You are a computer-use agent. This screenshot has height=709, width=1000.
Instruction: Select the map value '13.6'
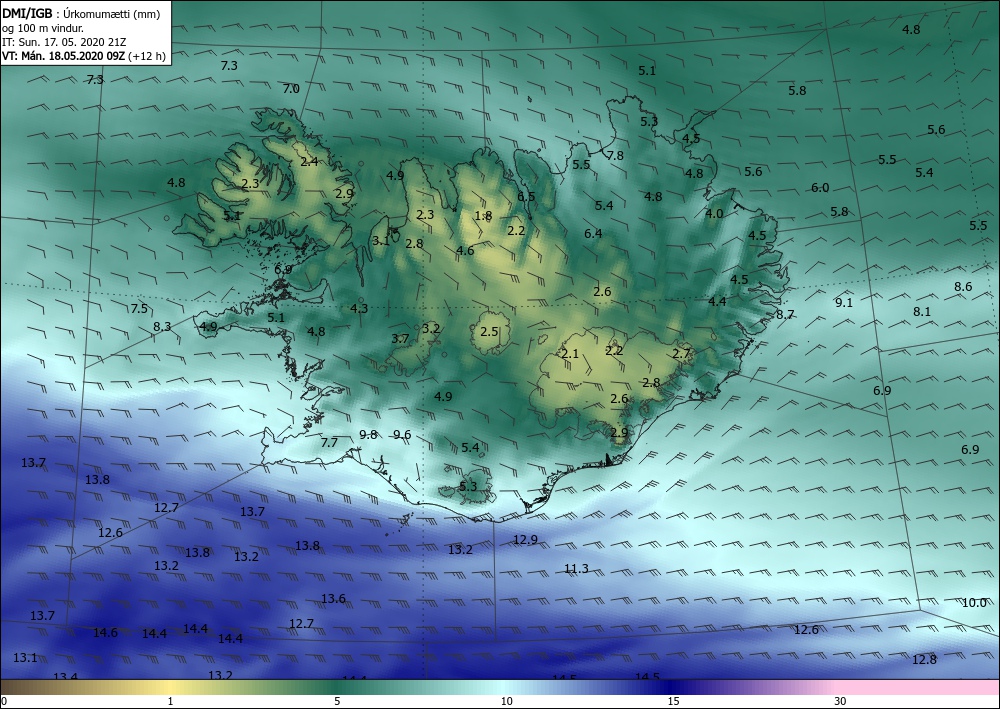(x=334, y=599)
